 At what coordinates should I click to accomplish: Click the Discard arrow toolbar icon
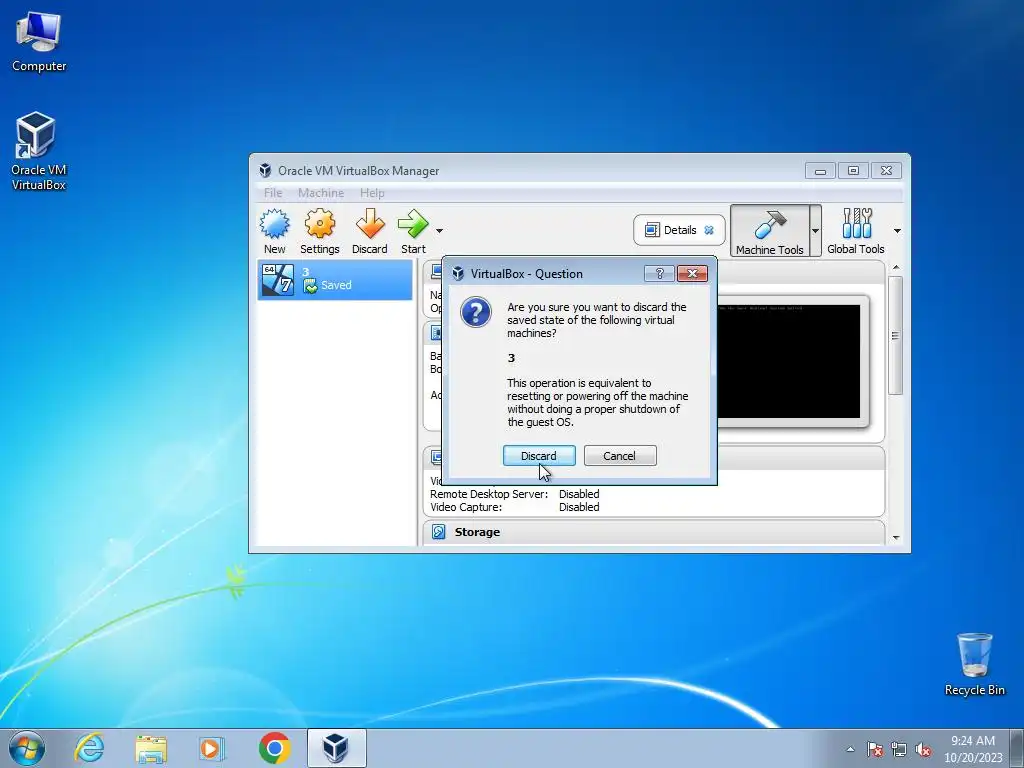[370, 231]
